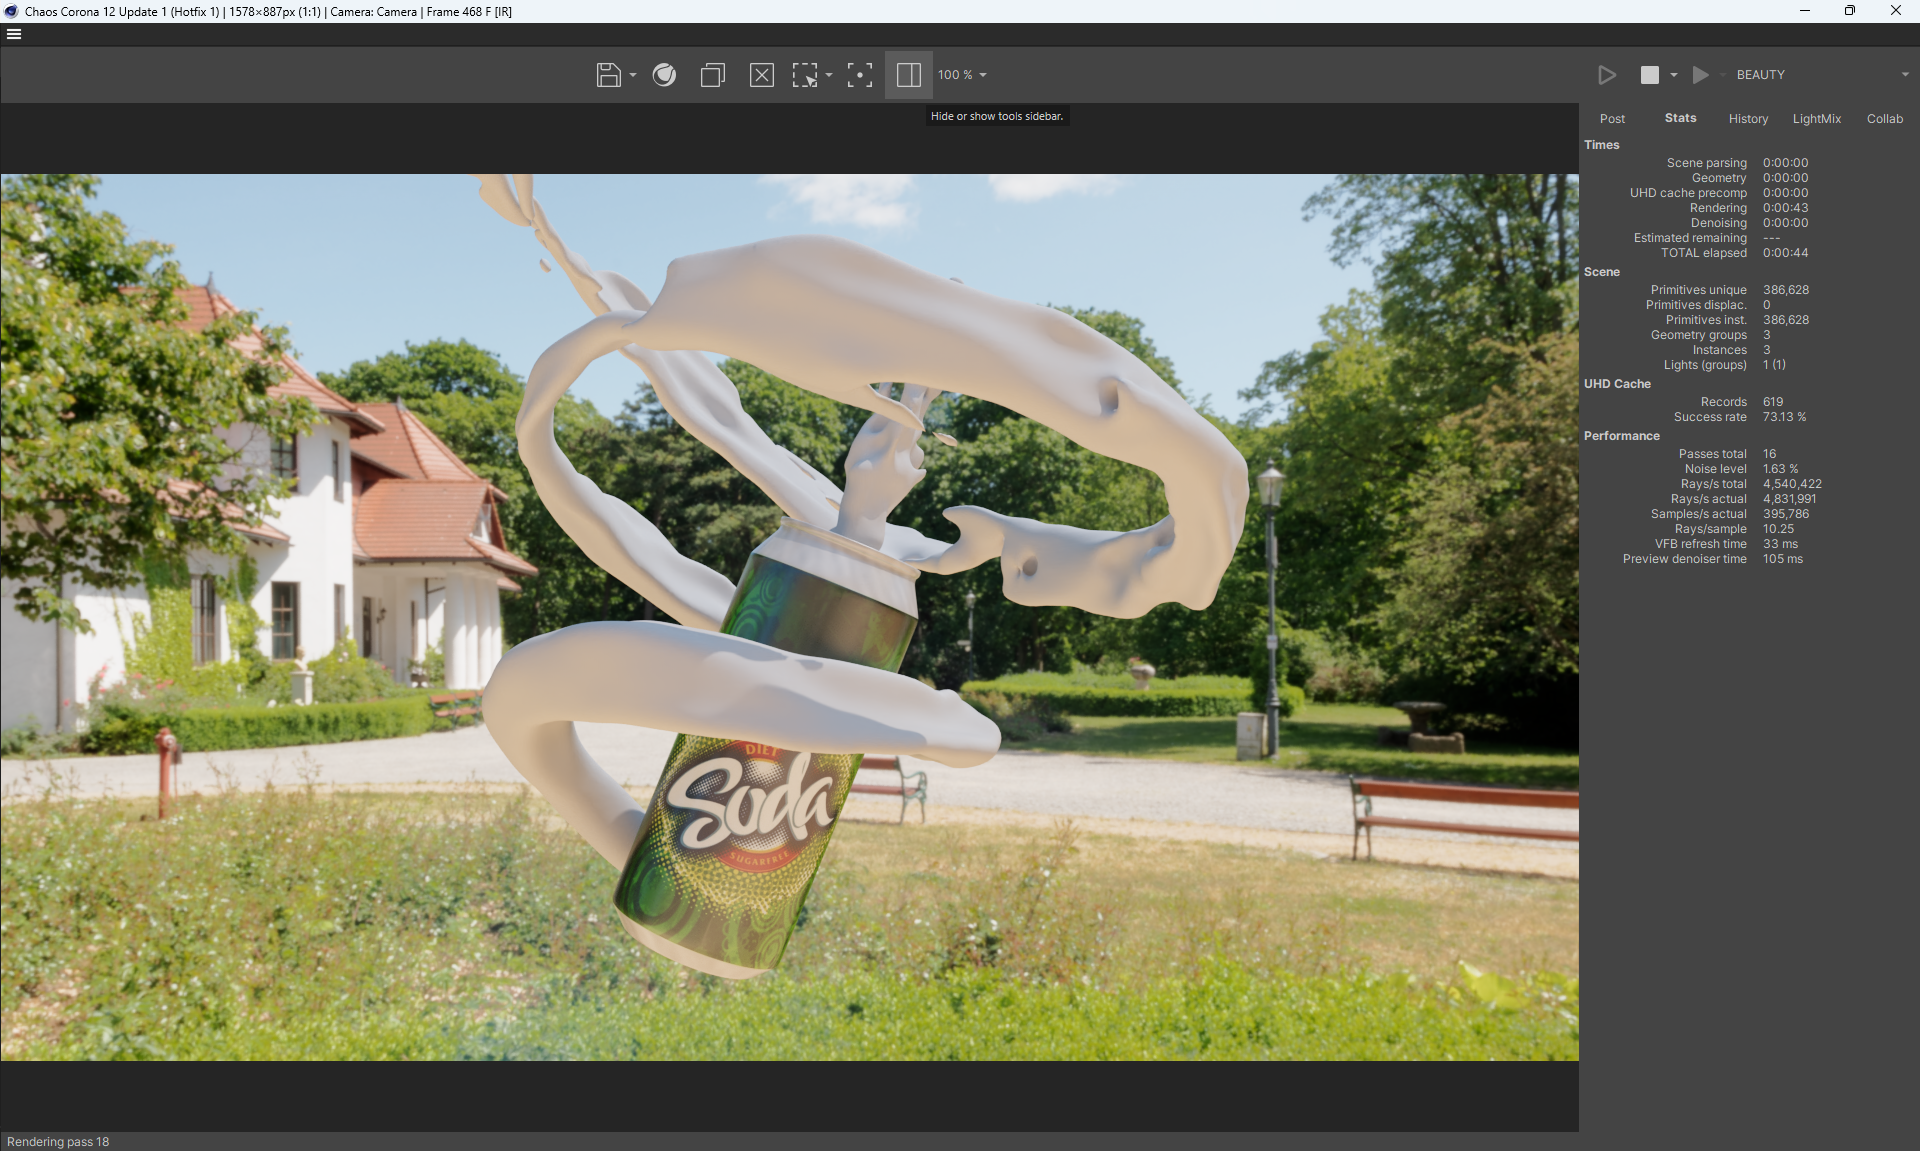Click the focus point picker icon
The width and height of the screenshot is (1920, 1151).
tap(859, 75)
